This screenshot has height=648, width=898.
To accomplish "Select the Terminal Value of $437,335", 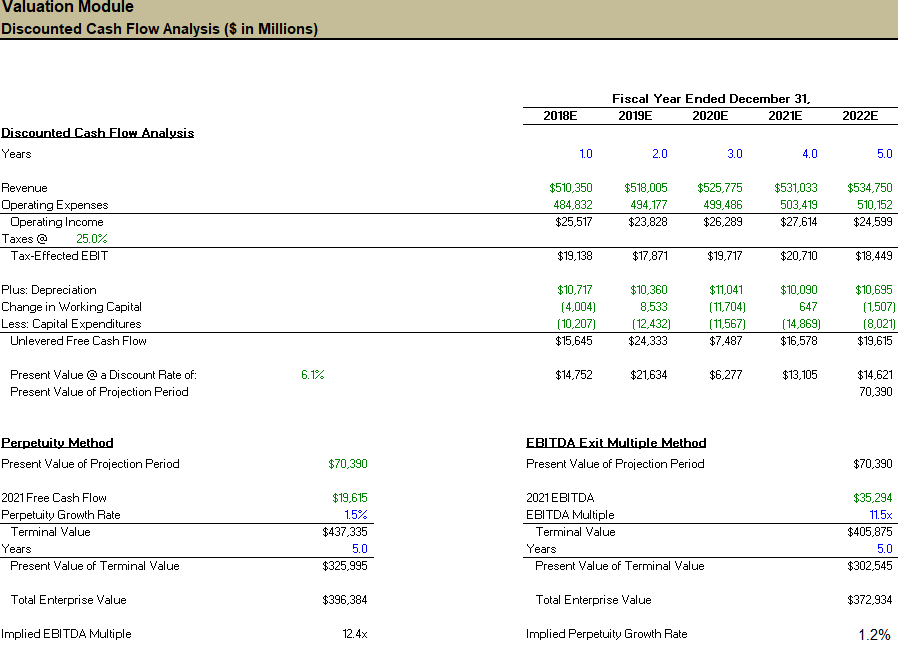I will [346, 531].
